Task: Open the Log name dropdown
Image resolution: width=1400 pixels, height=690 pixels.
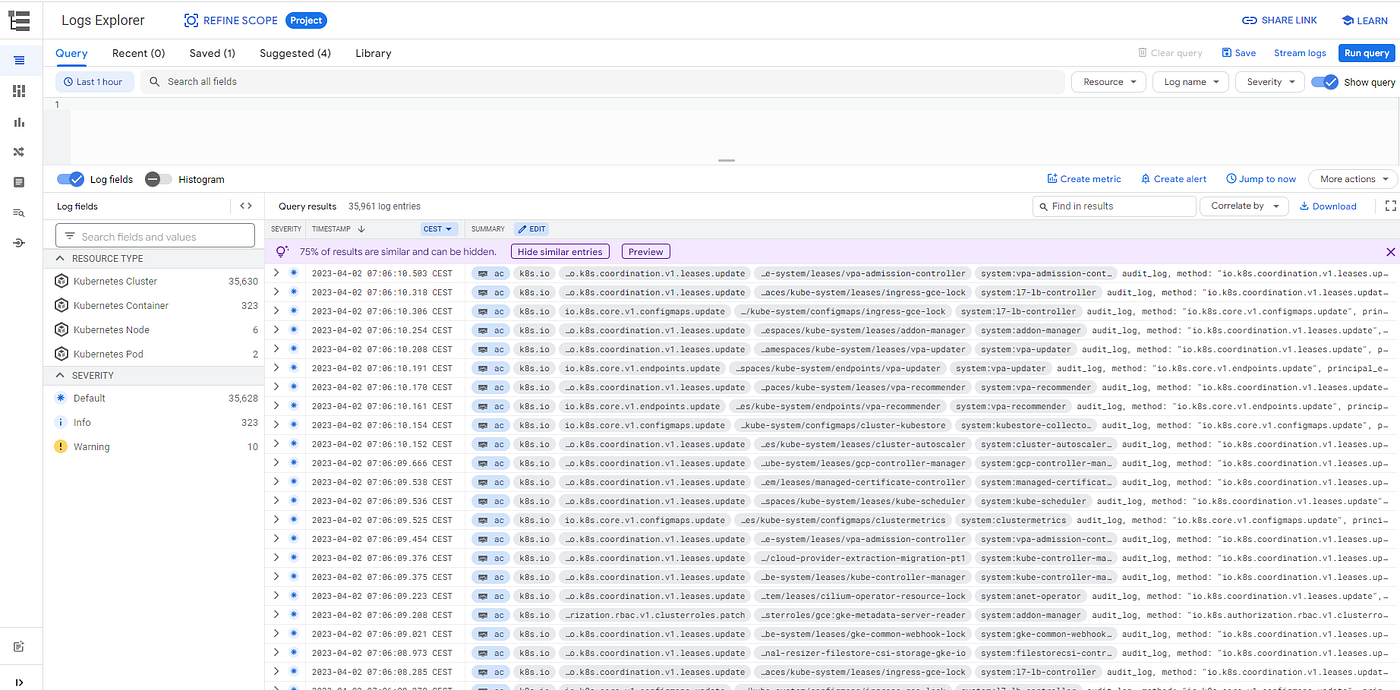Action: coord(1190,82)
